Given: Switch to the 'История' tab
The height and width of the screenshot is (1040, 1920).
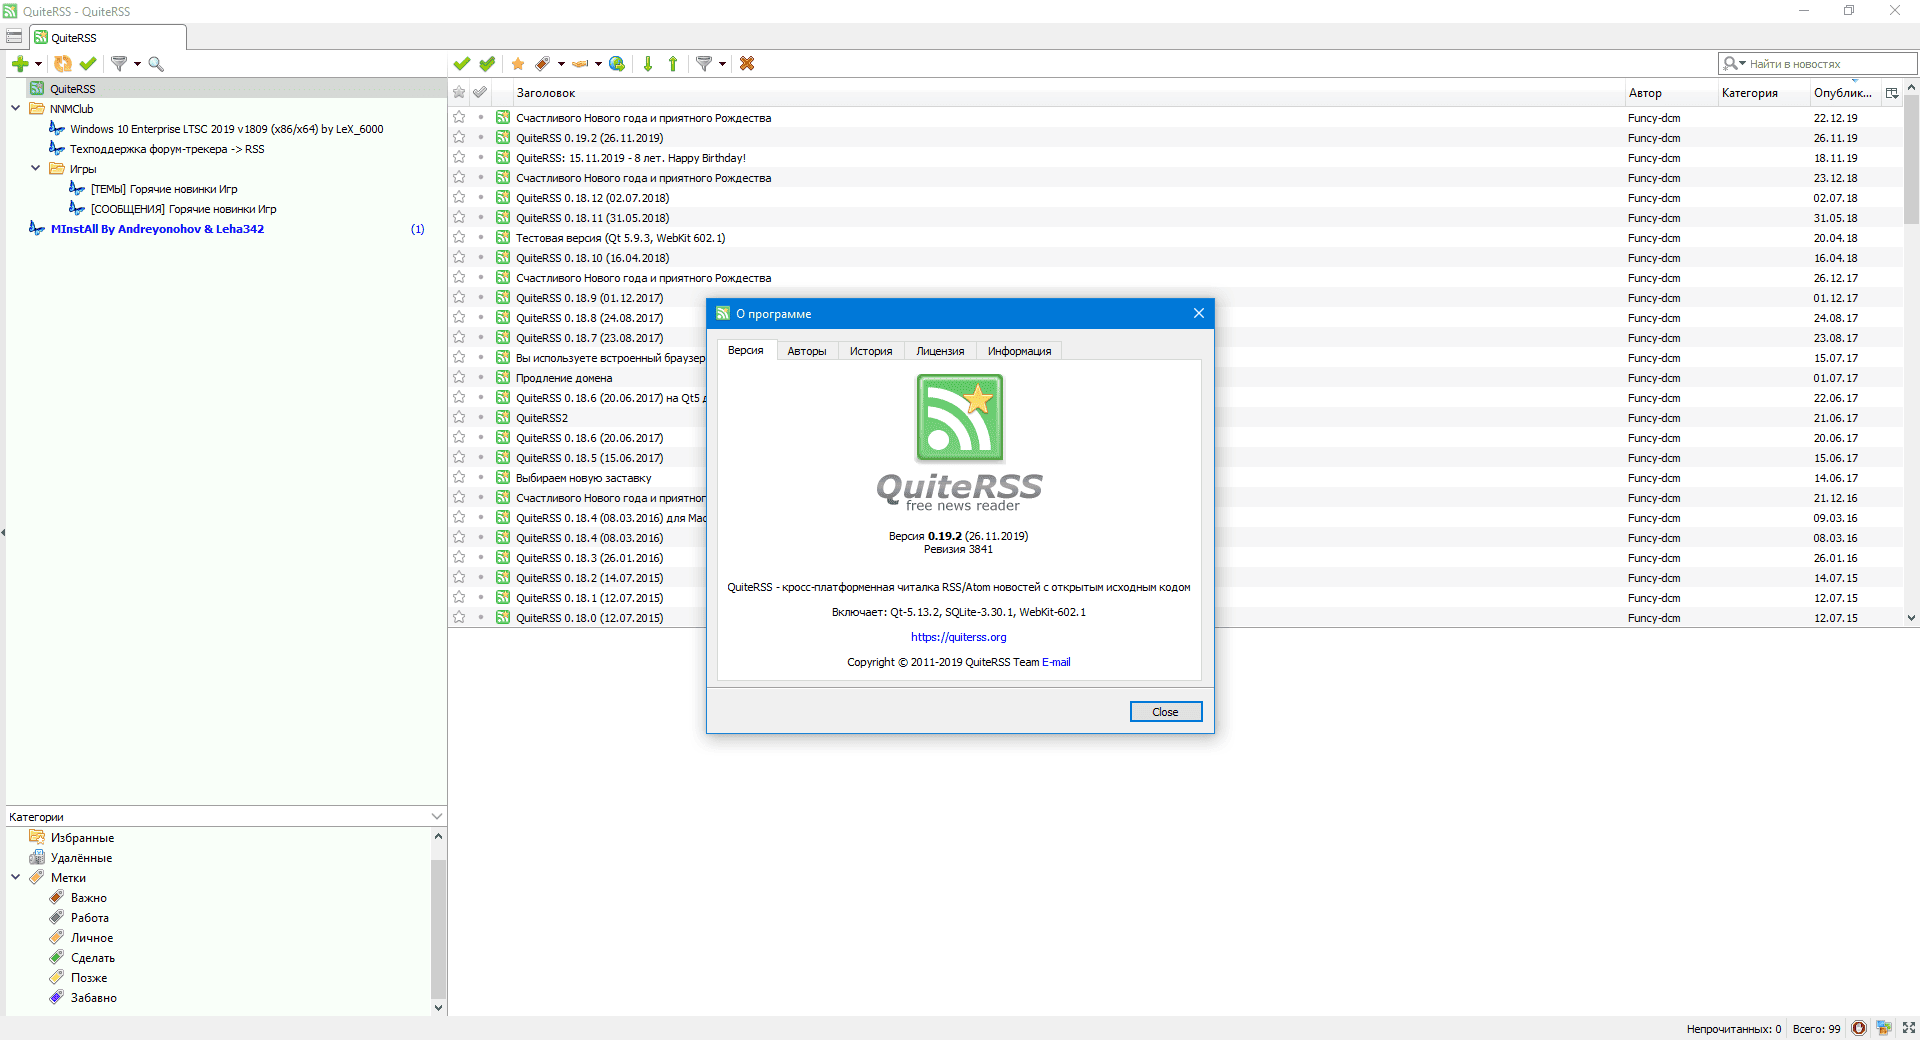Looking at the screenshot, I should [x=871, y=351].
